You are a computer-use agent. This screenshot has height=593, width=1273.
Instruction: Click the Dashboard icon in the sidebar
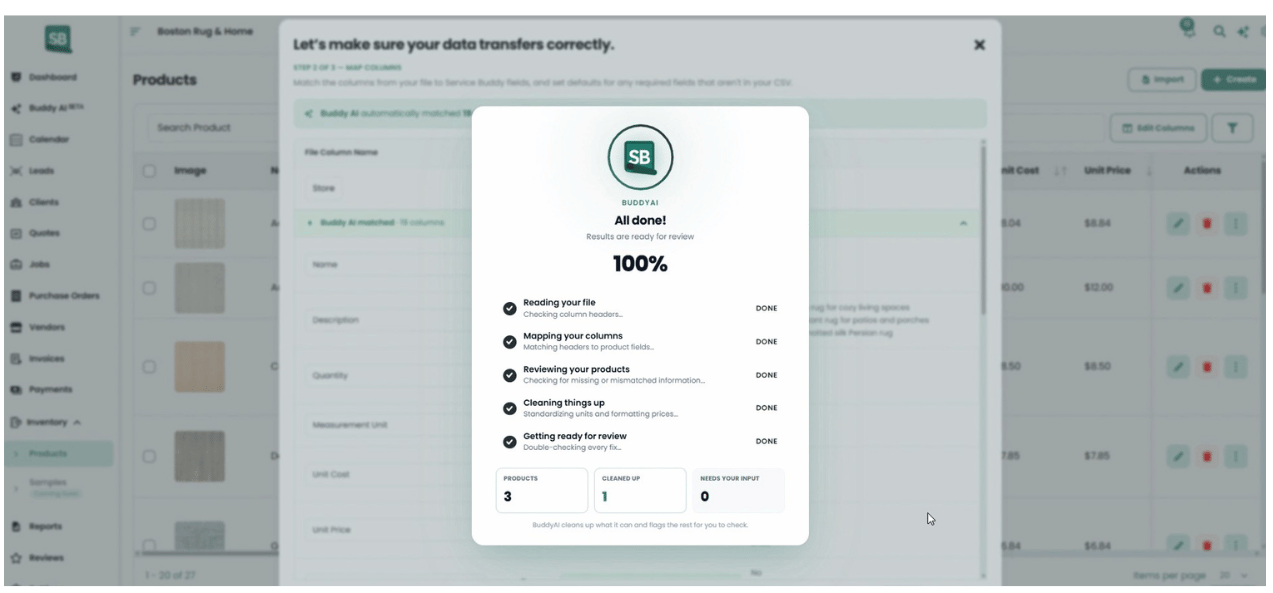point(17,76)
